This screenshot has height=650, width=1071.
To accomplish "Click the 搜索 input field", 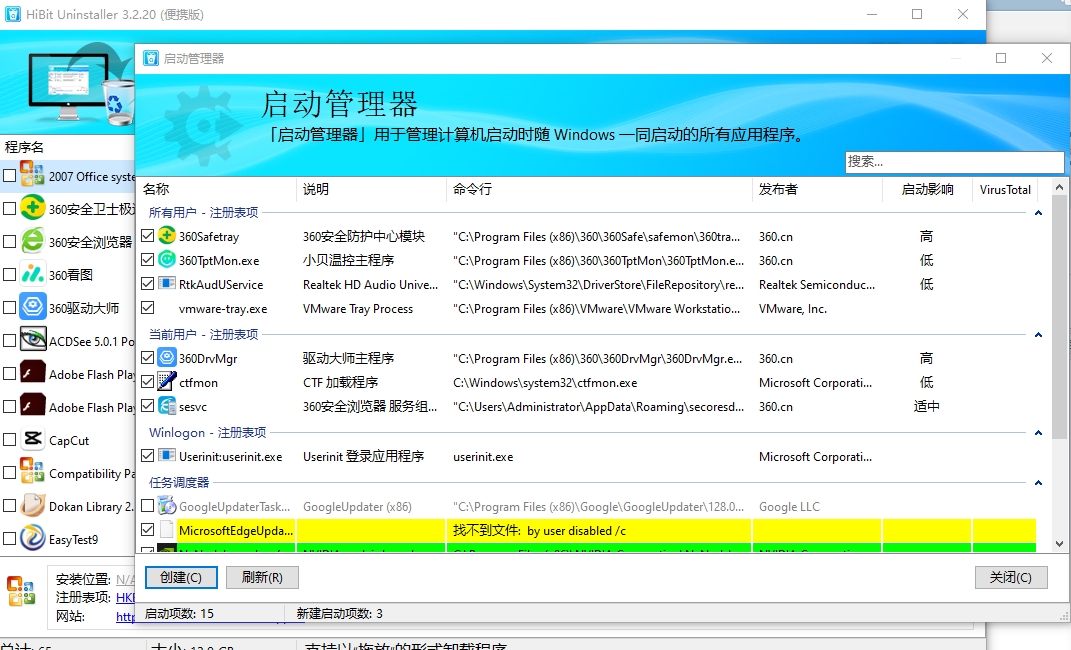I will pos(954,161).
